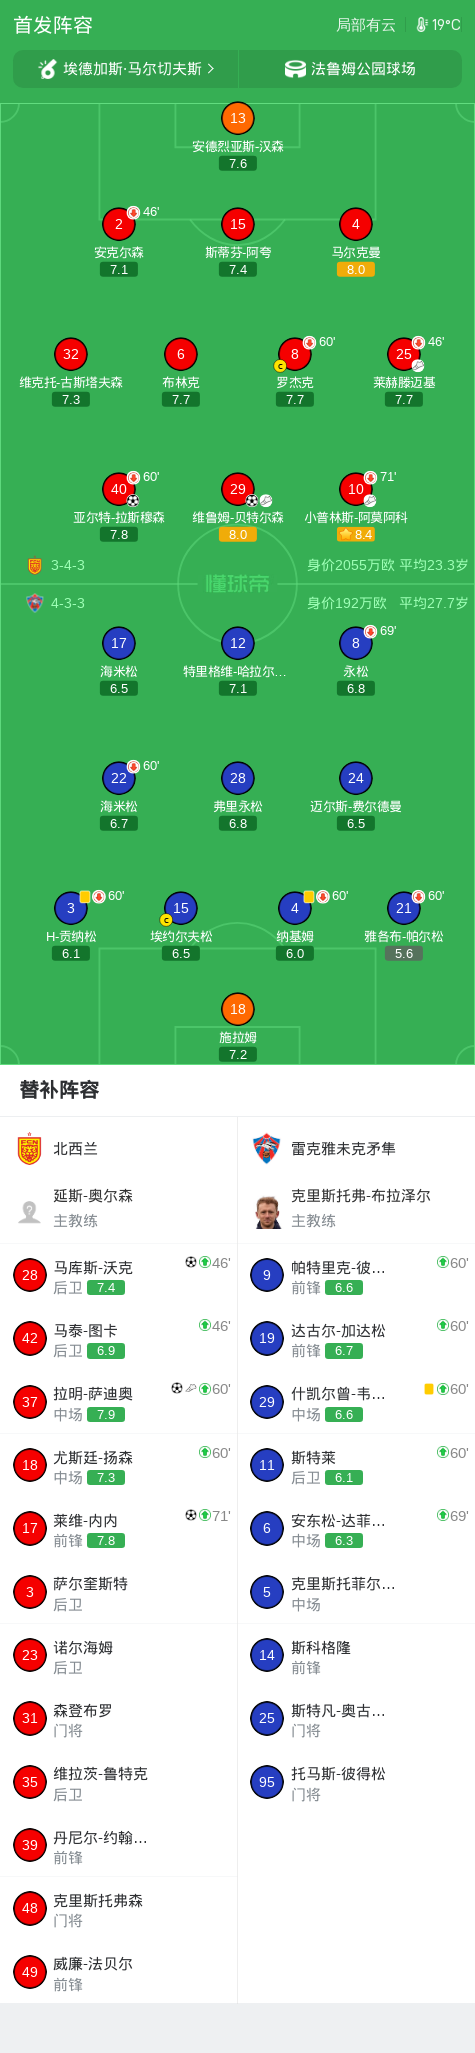Expand referee 埃德加斯·马尔切夫斯 details arrow
Viewport: 475px width, 2053px height.
point(211,69)
